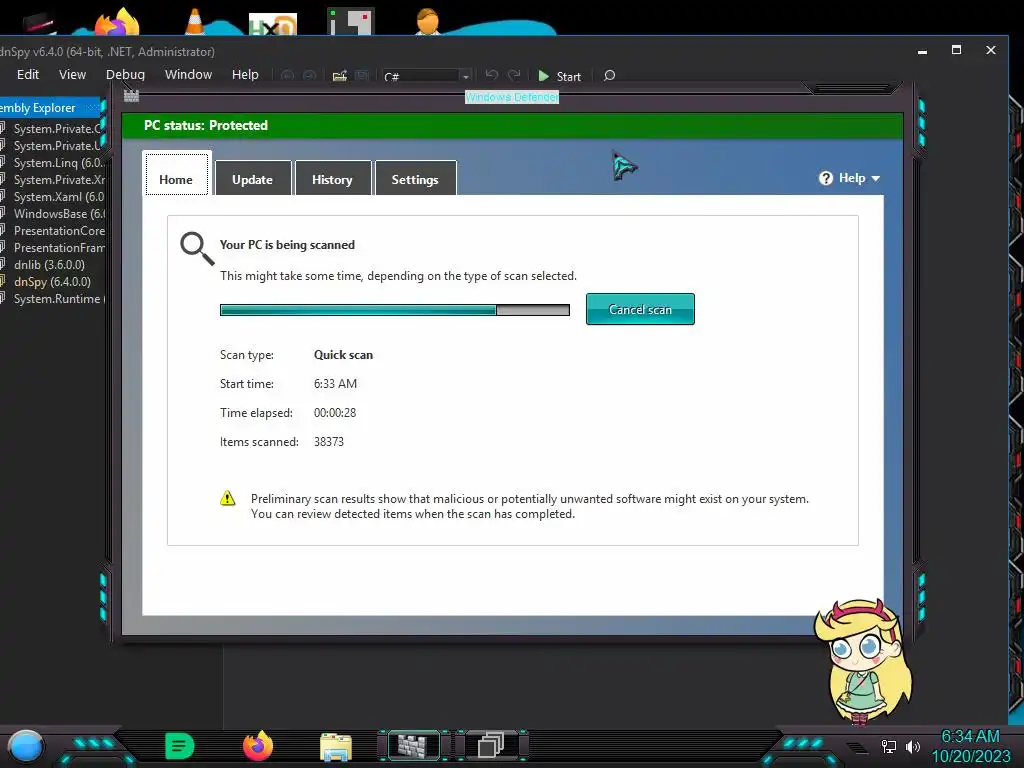
Task: Click the network tray icon
Action: (x=889, y=746)
